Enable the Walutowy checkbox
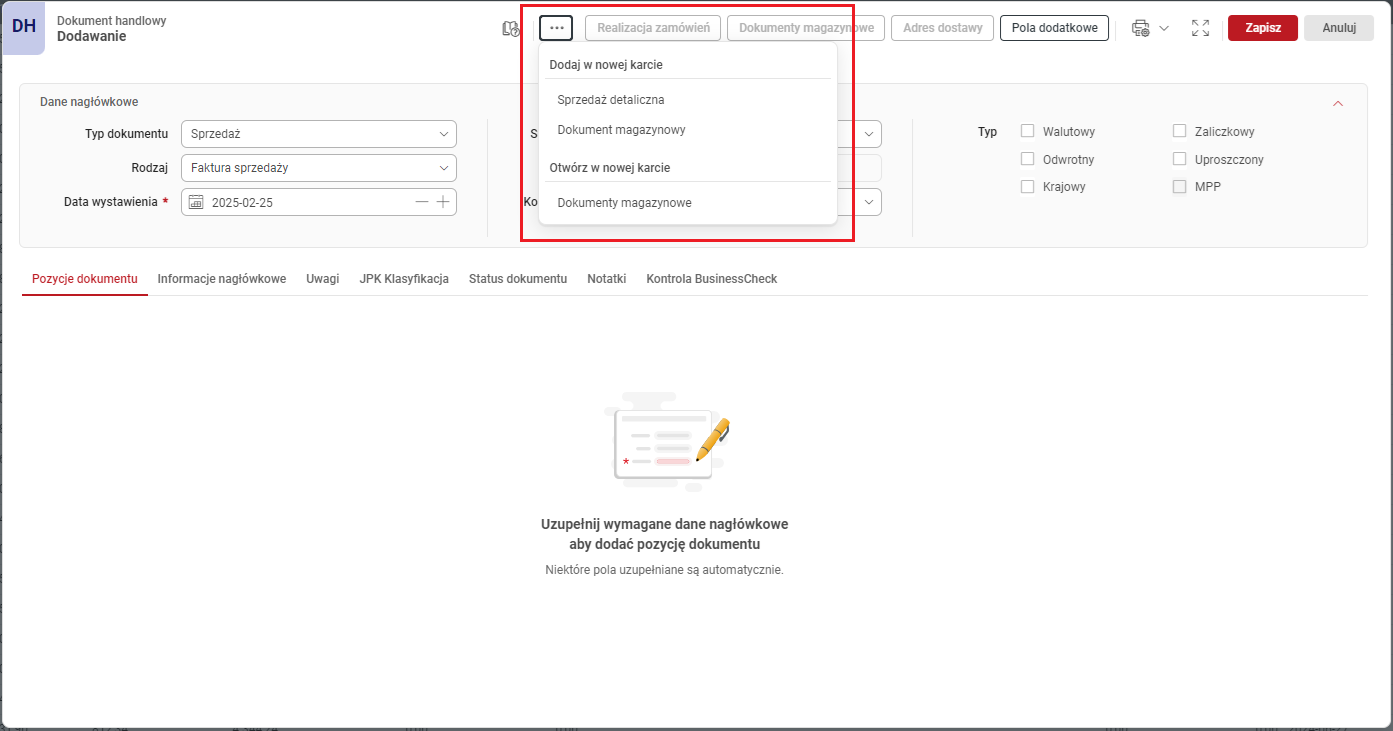1393x731 pixels. click(1027, 131)
